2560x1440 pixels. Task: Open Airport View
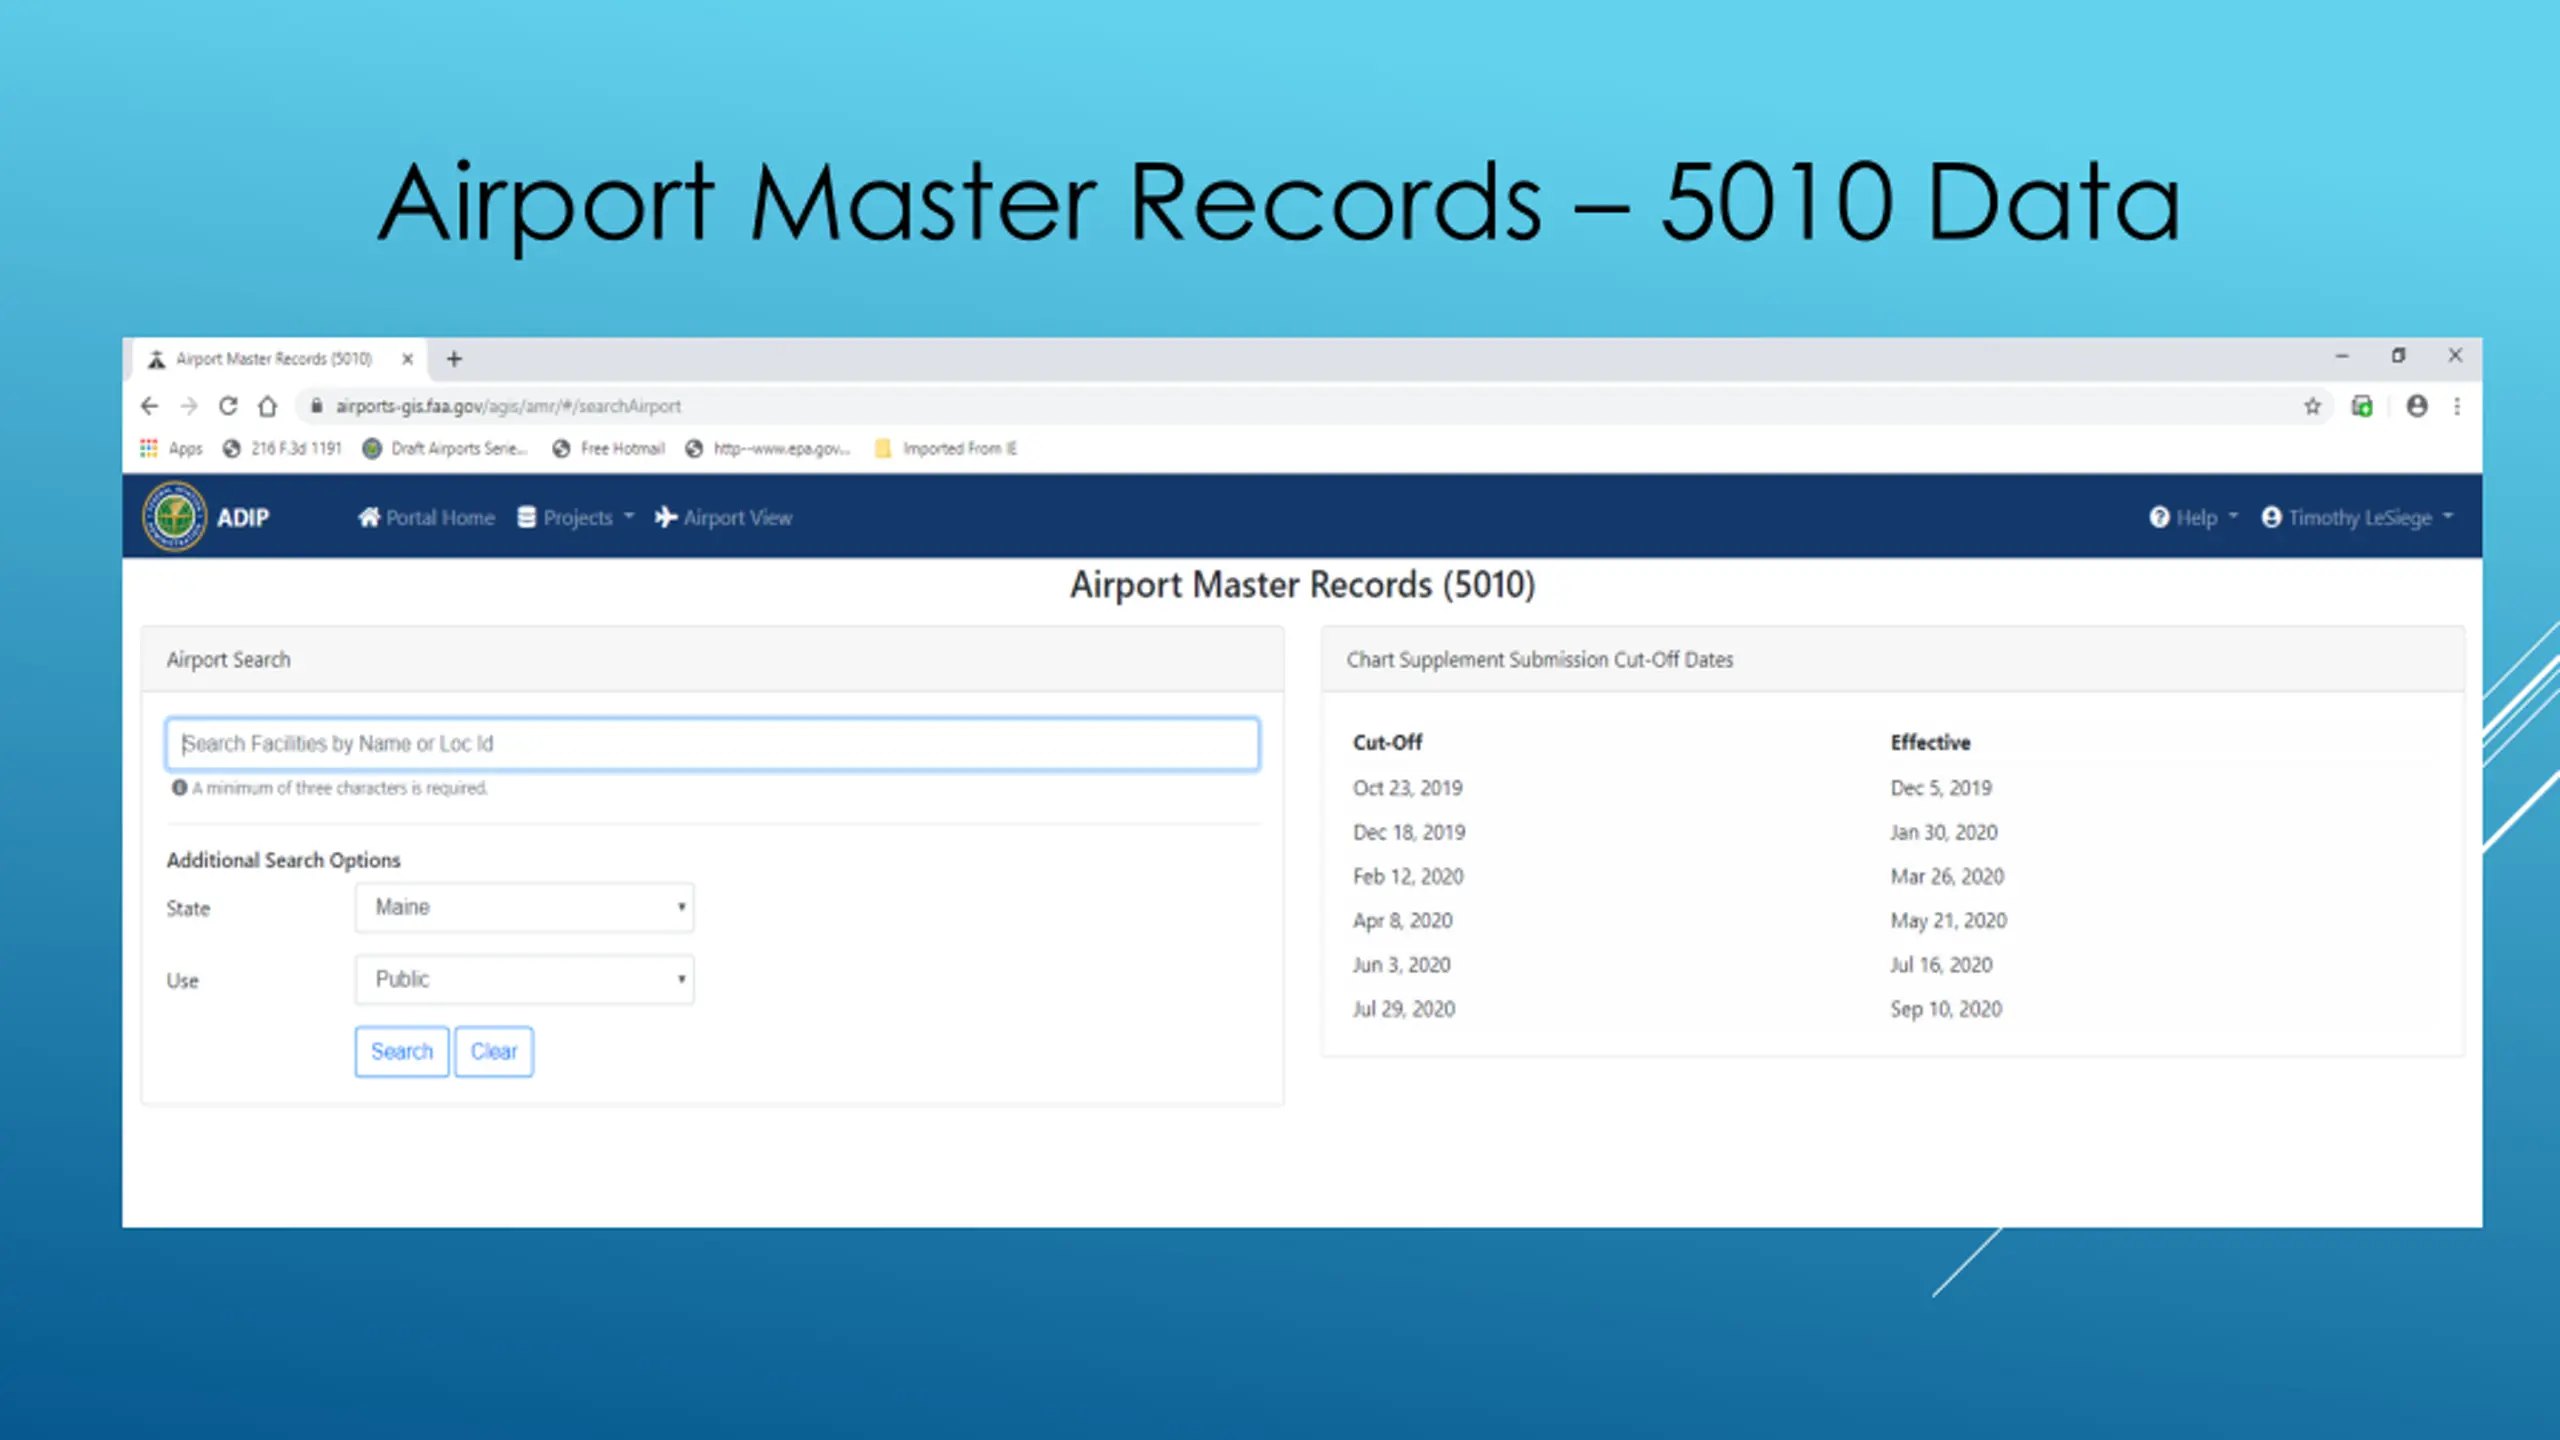(724, 518)
